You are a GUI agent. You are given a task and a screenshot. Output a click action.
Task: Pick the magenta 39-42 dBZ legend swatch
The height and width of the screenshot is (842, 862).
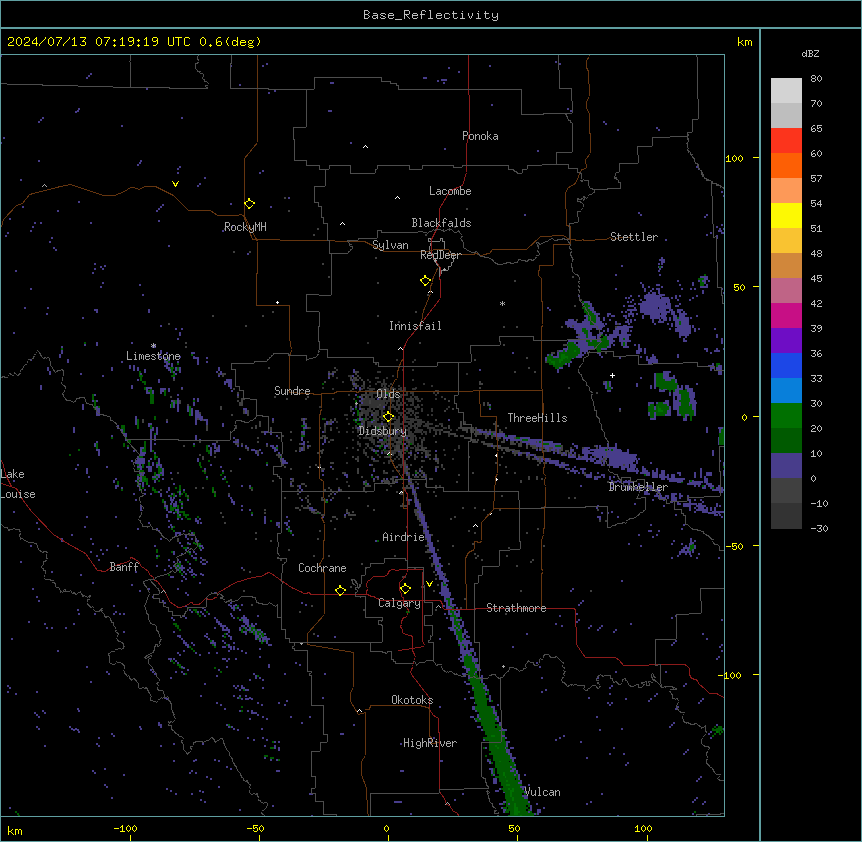786,315
